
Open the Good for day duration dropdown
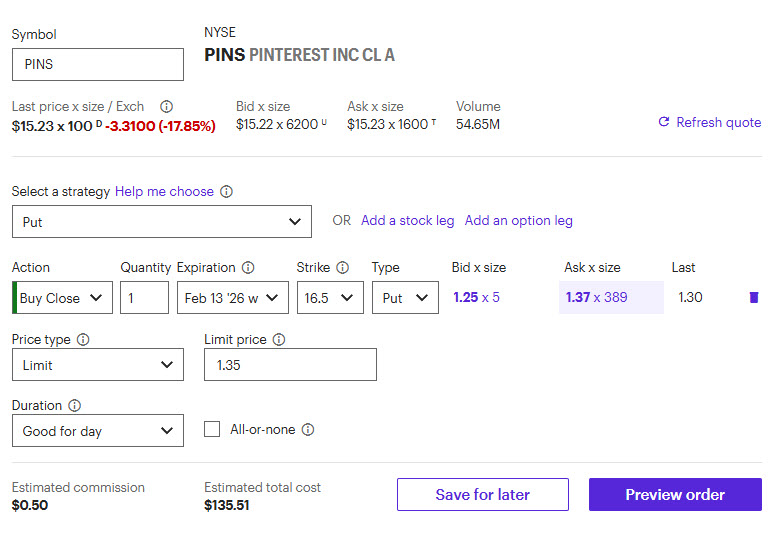pyautogui.click(x=98, y=431)
